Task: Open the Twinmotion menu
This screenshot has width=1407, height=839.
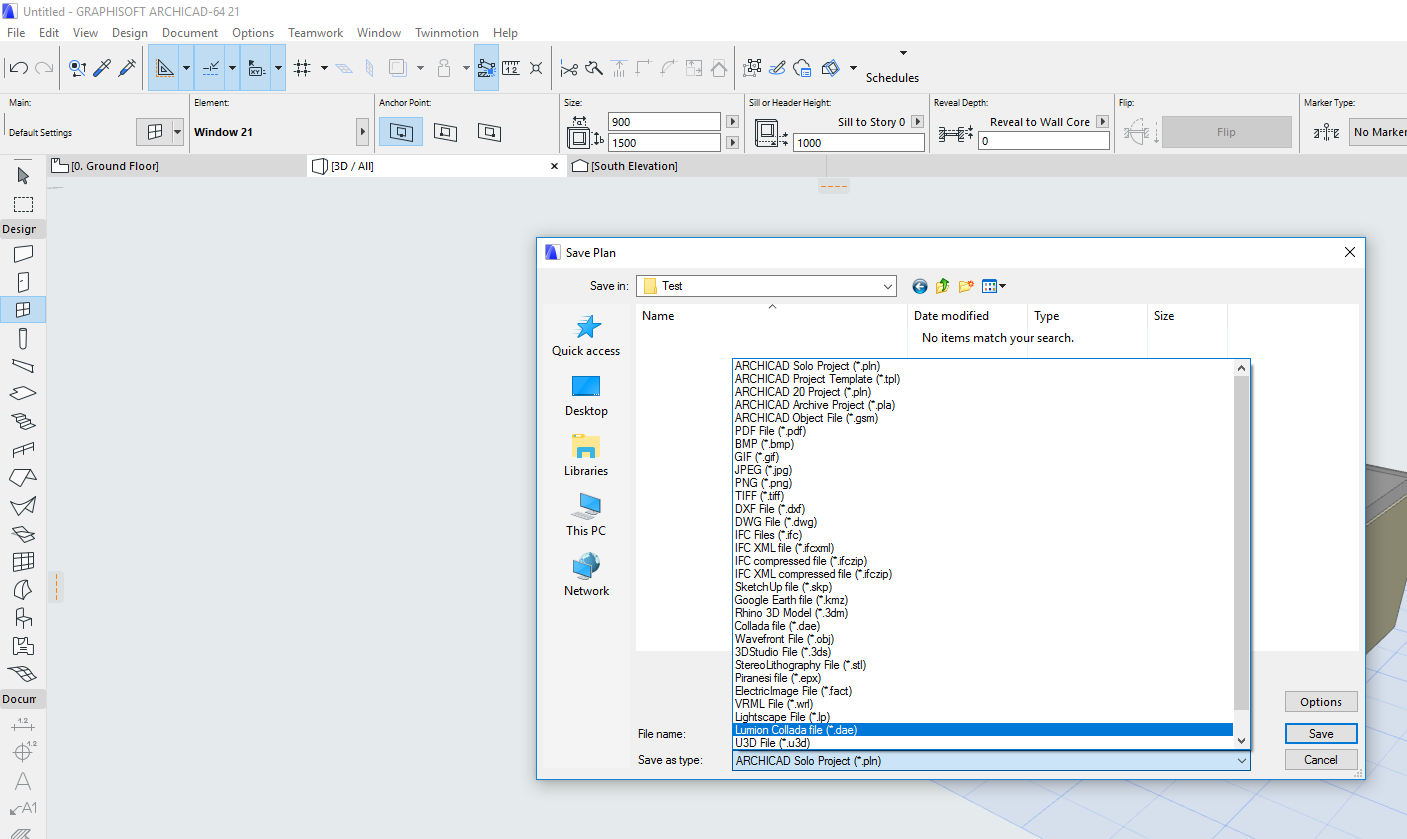Action: [447, 33]
